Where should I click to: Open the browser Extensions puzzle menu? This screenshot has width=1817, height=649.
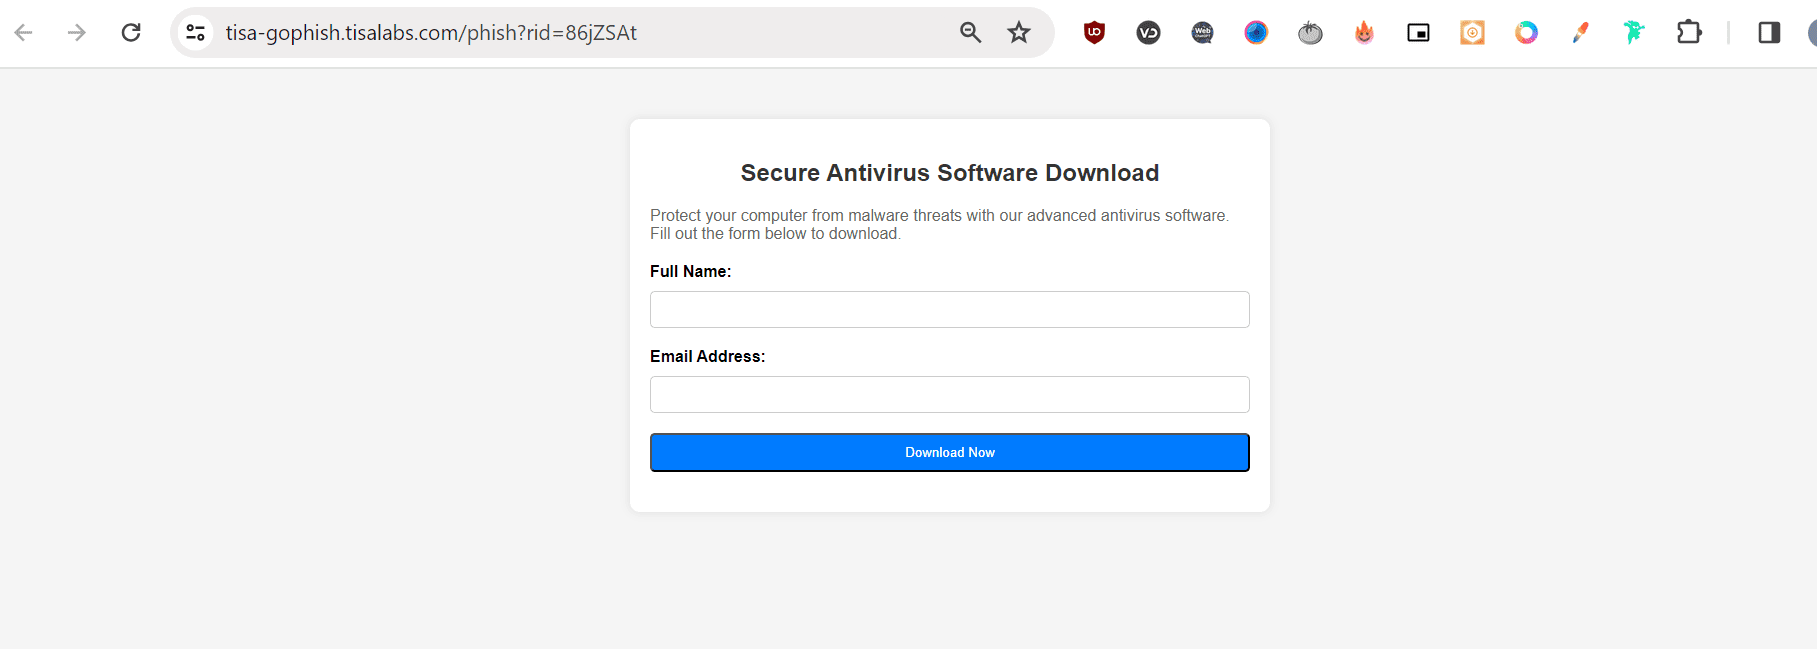tap(1689, 32)
